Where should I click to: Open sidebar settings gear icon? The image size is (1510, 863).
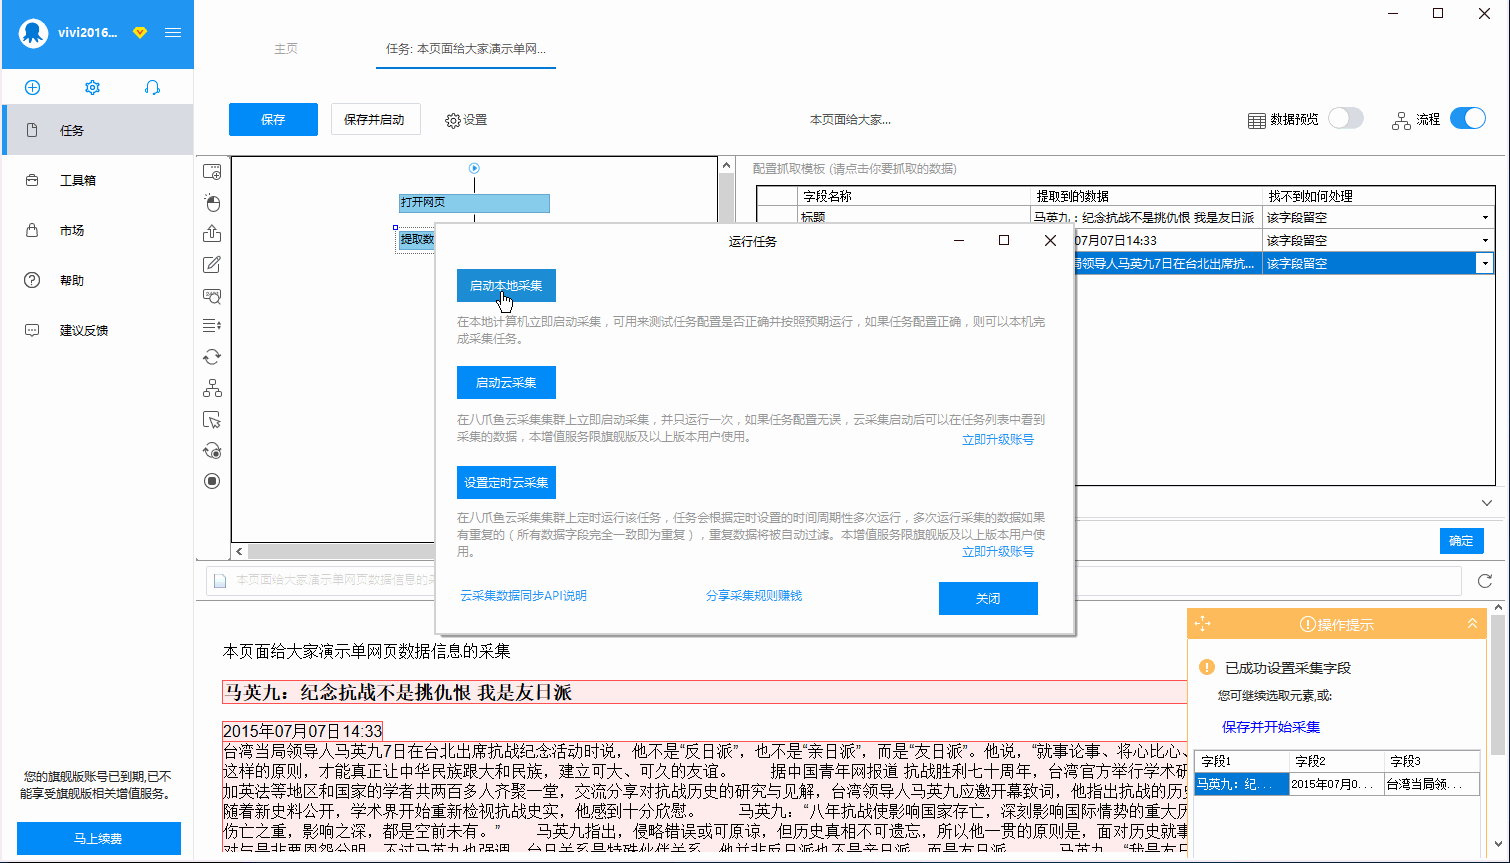coord(92,87)
